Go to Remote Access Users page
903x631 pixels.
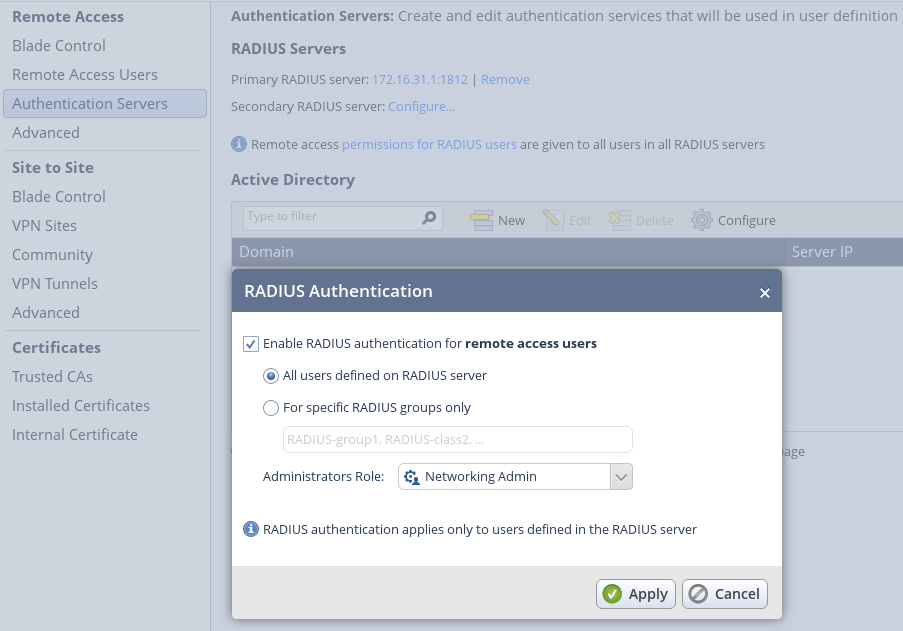point(85,75)
